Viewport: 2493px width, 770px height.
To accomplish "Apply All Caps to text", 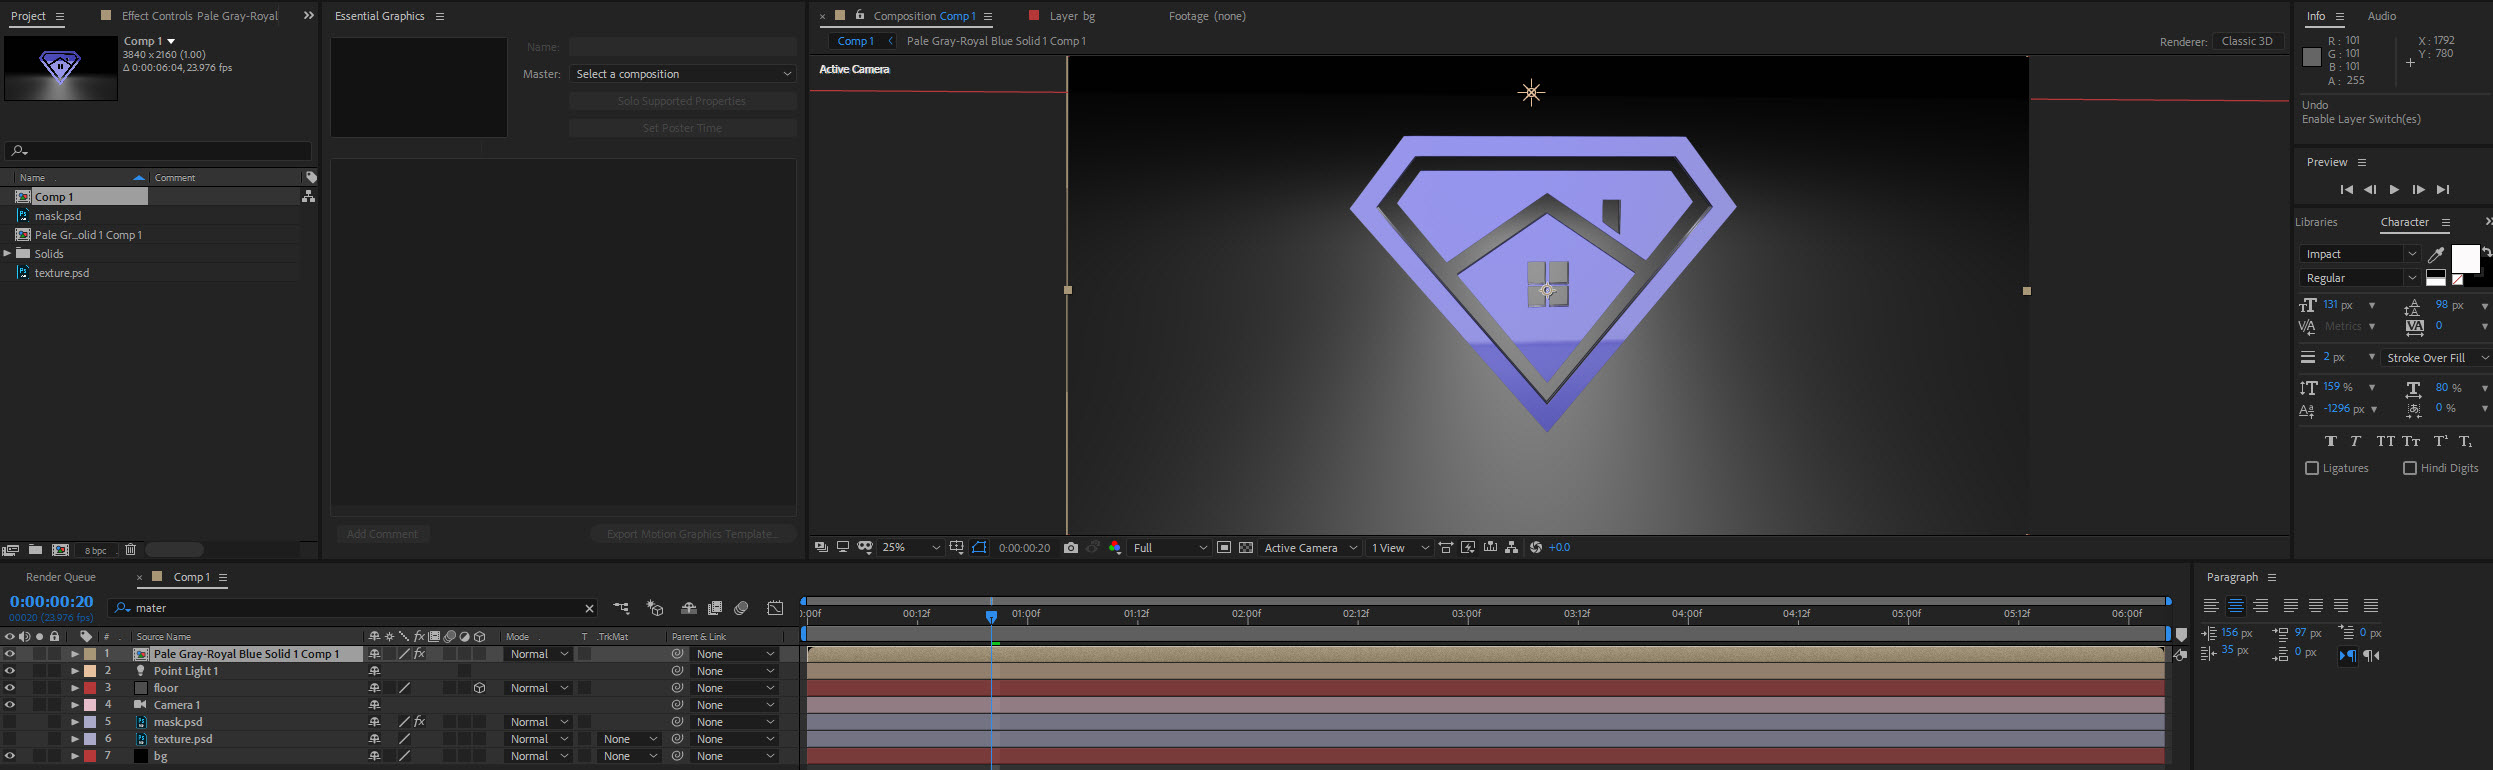I will tap(2385, 441).
